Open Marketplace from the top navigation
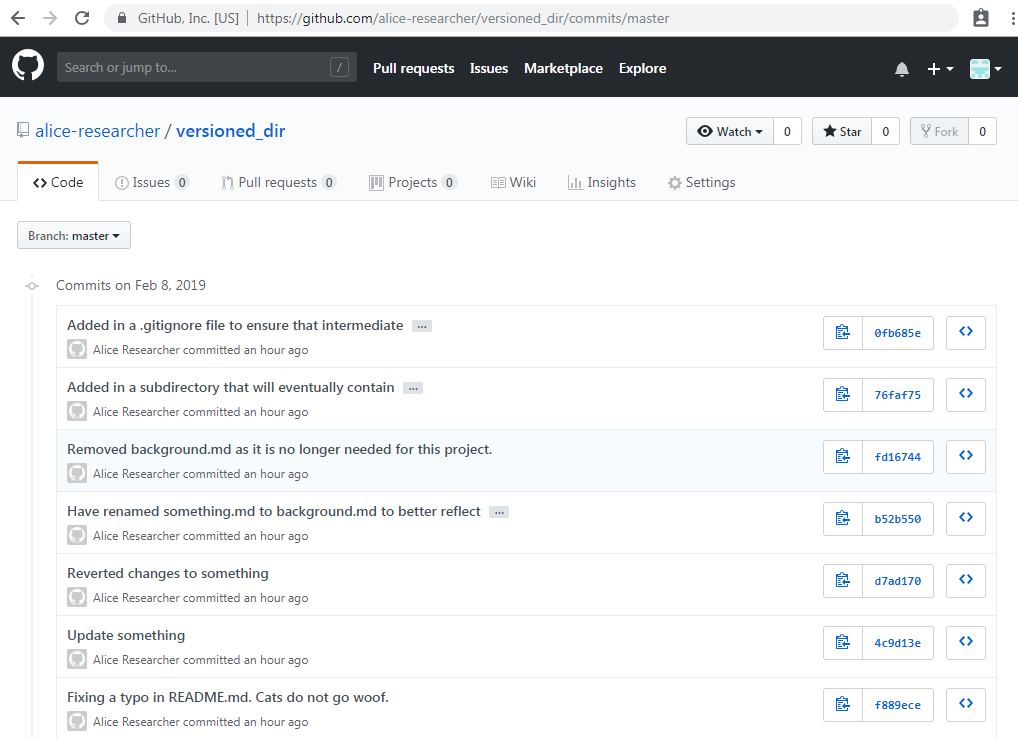Screen dimensions: 1018x738 [563, 68]
